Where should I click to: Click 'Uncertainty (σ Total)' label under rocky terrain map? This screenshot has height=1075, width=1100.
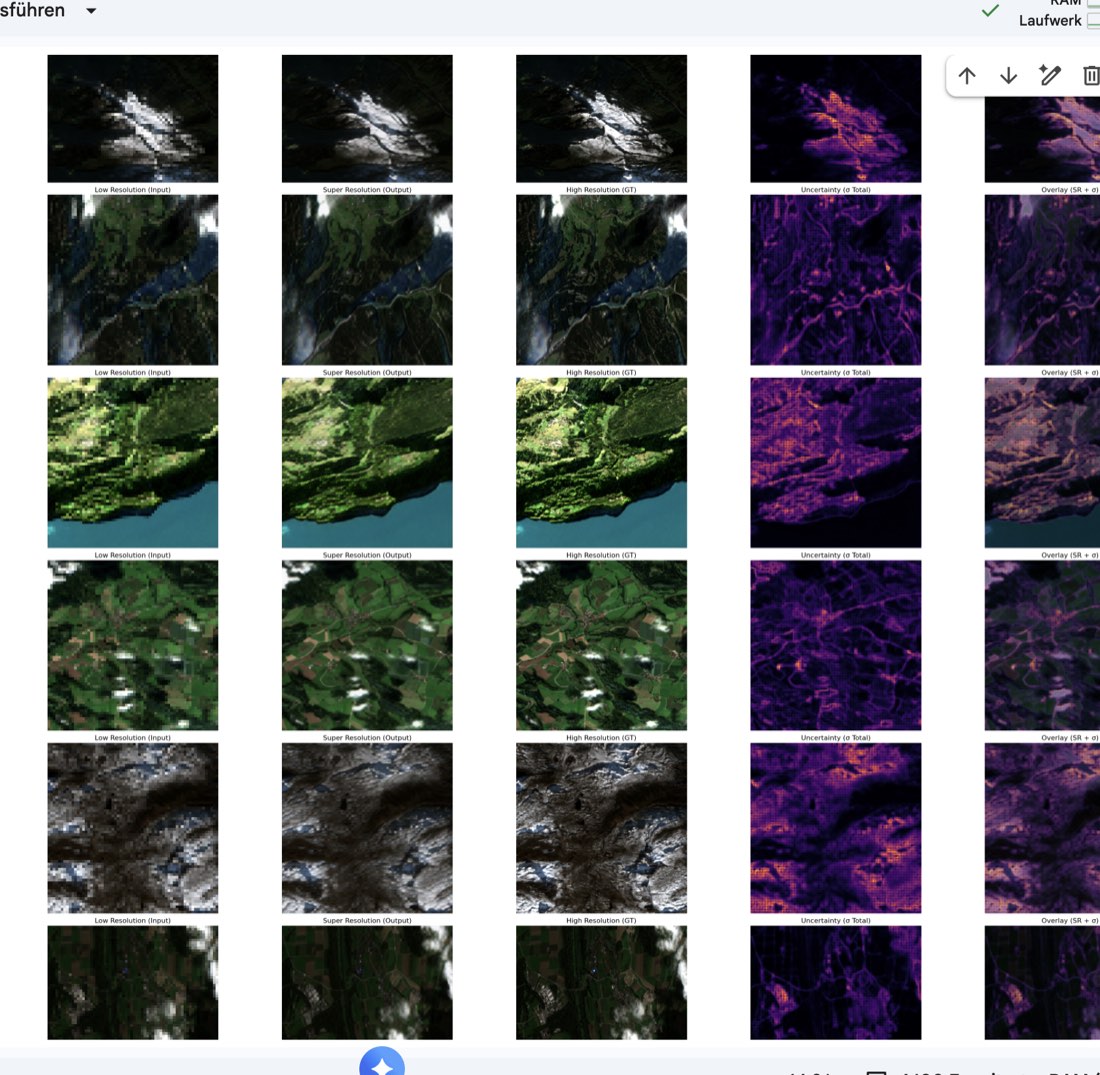click(836, 920)
